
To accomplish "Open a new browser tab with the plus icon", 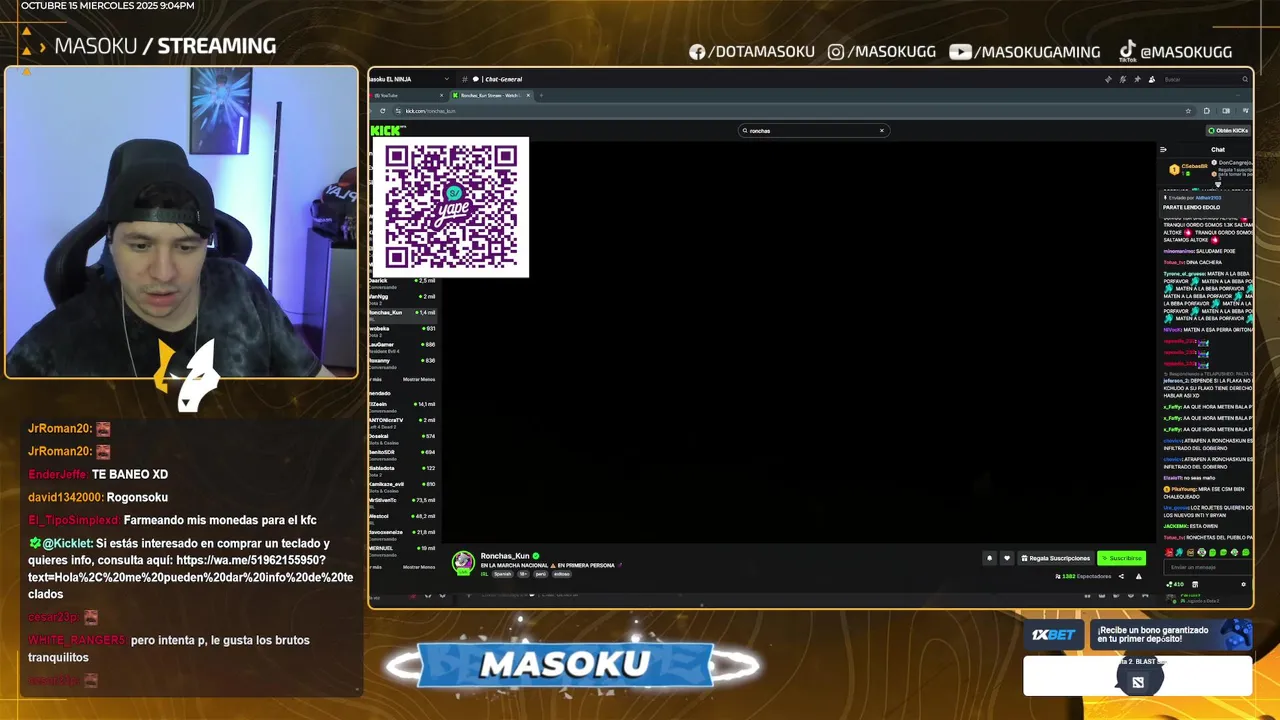I will coord(541,96).
